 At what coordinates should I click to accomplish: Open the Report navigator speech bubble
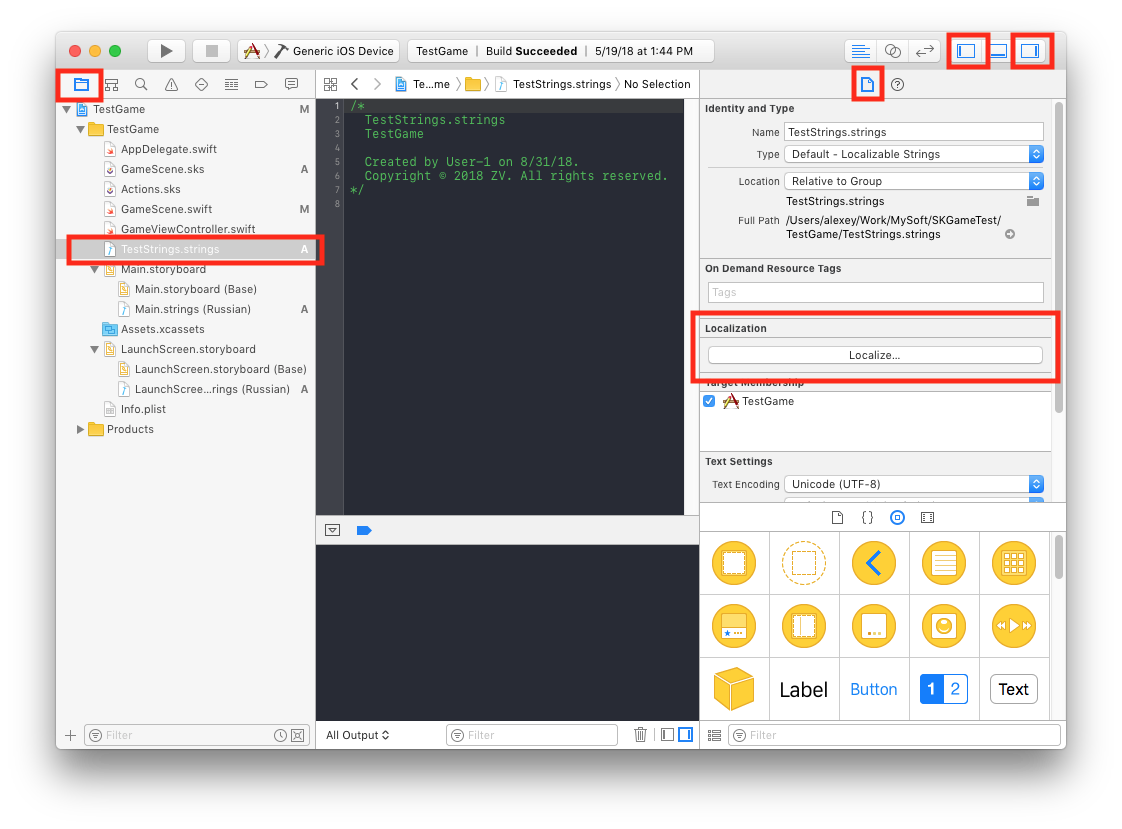click(x=291, y=84)
